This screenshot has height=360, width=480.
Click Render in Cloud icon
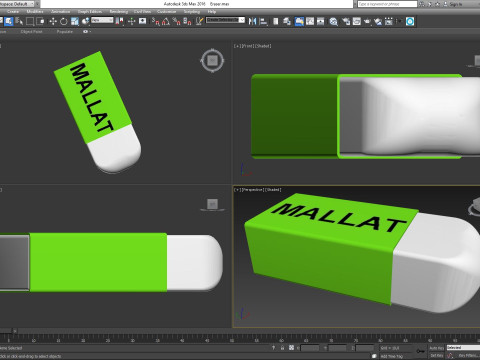pyautogui.click(x=378, y=21)
